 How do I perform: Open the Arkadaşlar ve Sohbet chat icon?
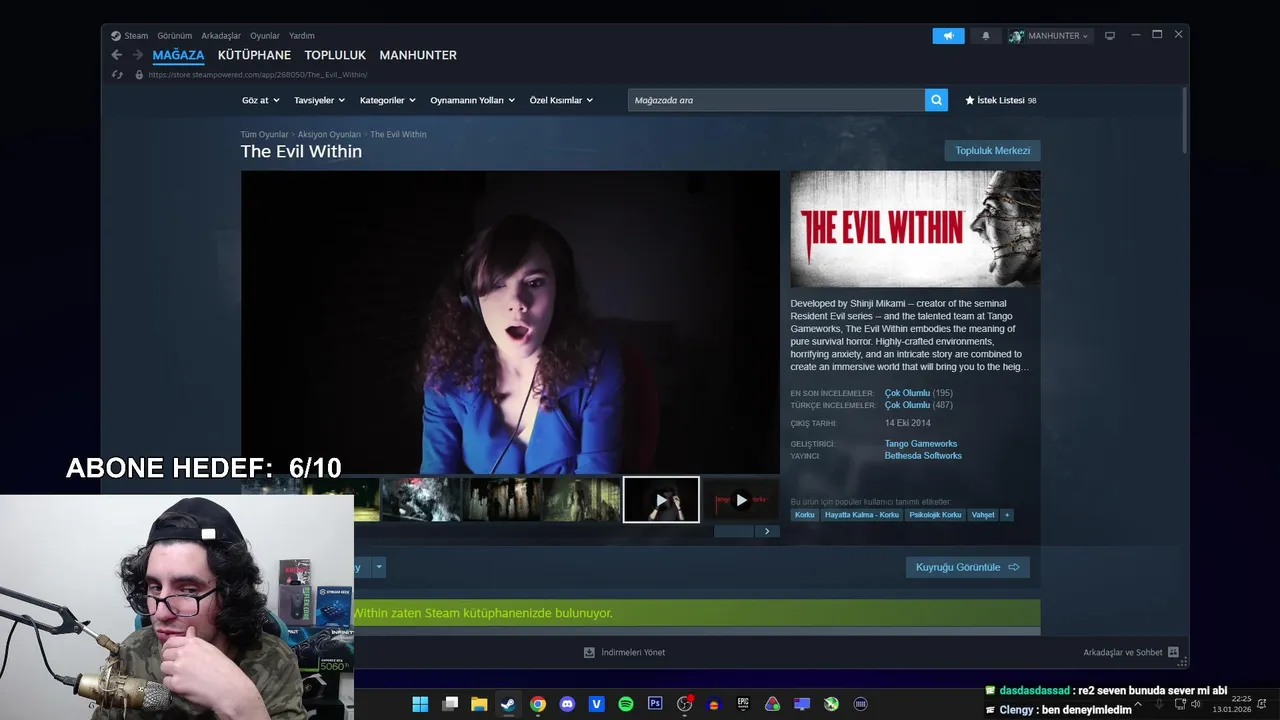click(1173, 652)
